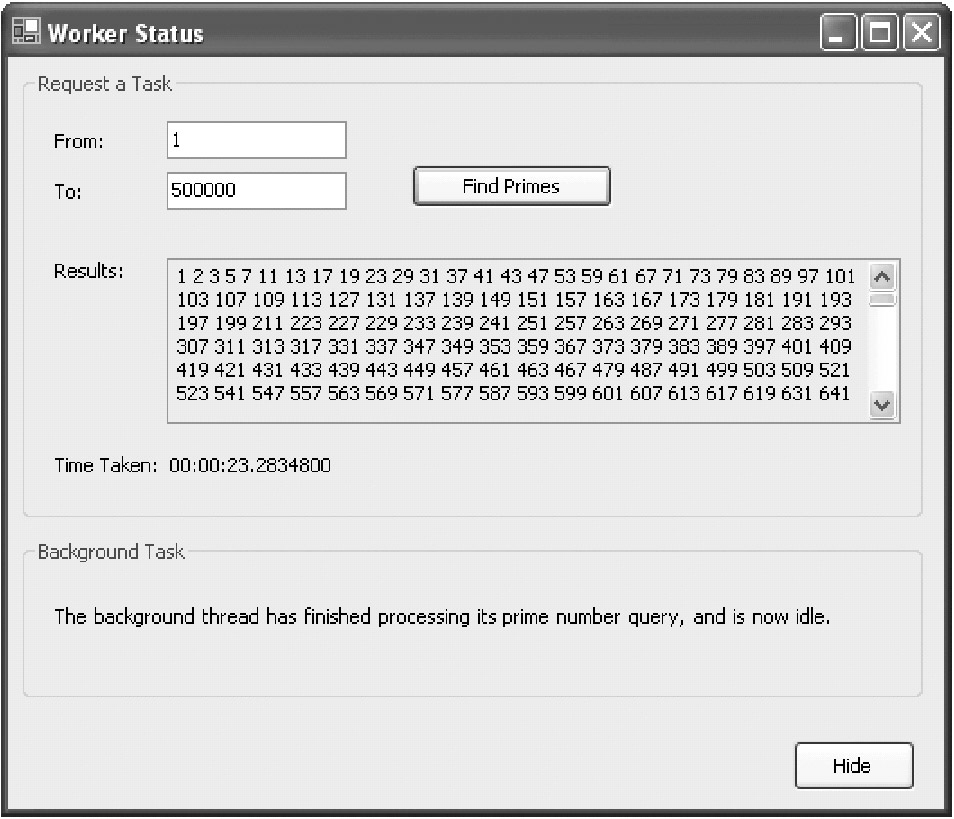The height and width of the screenshot is (819, 954).
Task: Select the Time Taken elapsed value
Action: coord(250,465)
